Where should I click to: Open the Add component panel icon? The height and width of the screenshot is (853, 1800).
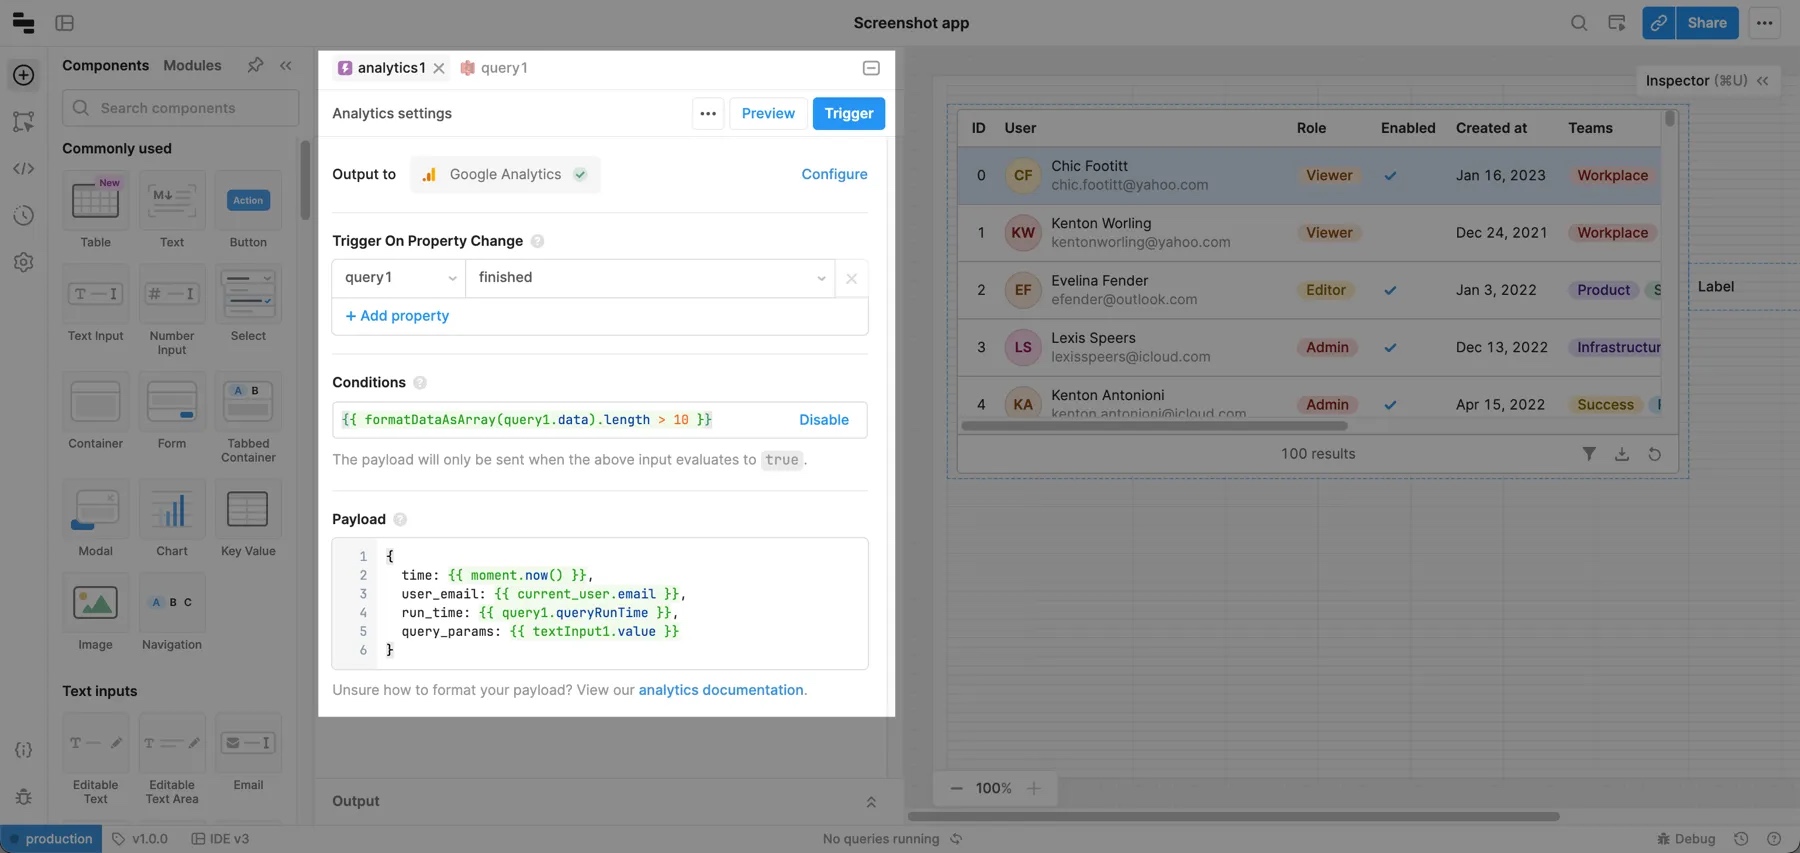click(24, 75)
